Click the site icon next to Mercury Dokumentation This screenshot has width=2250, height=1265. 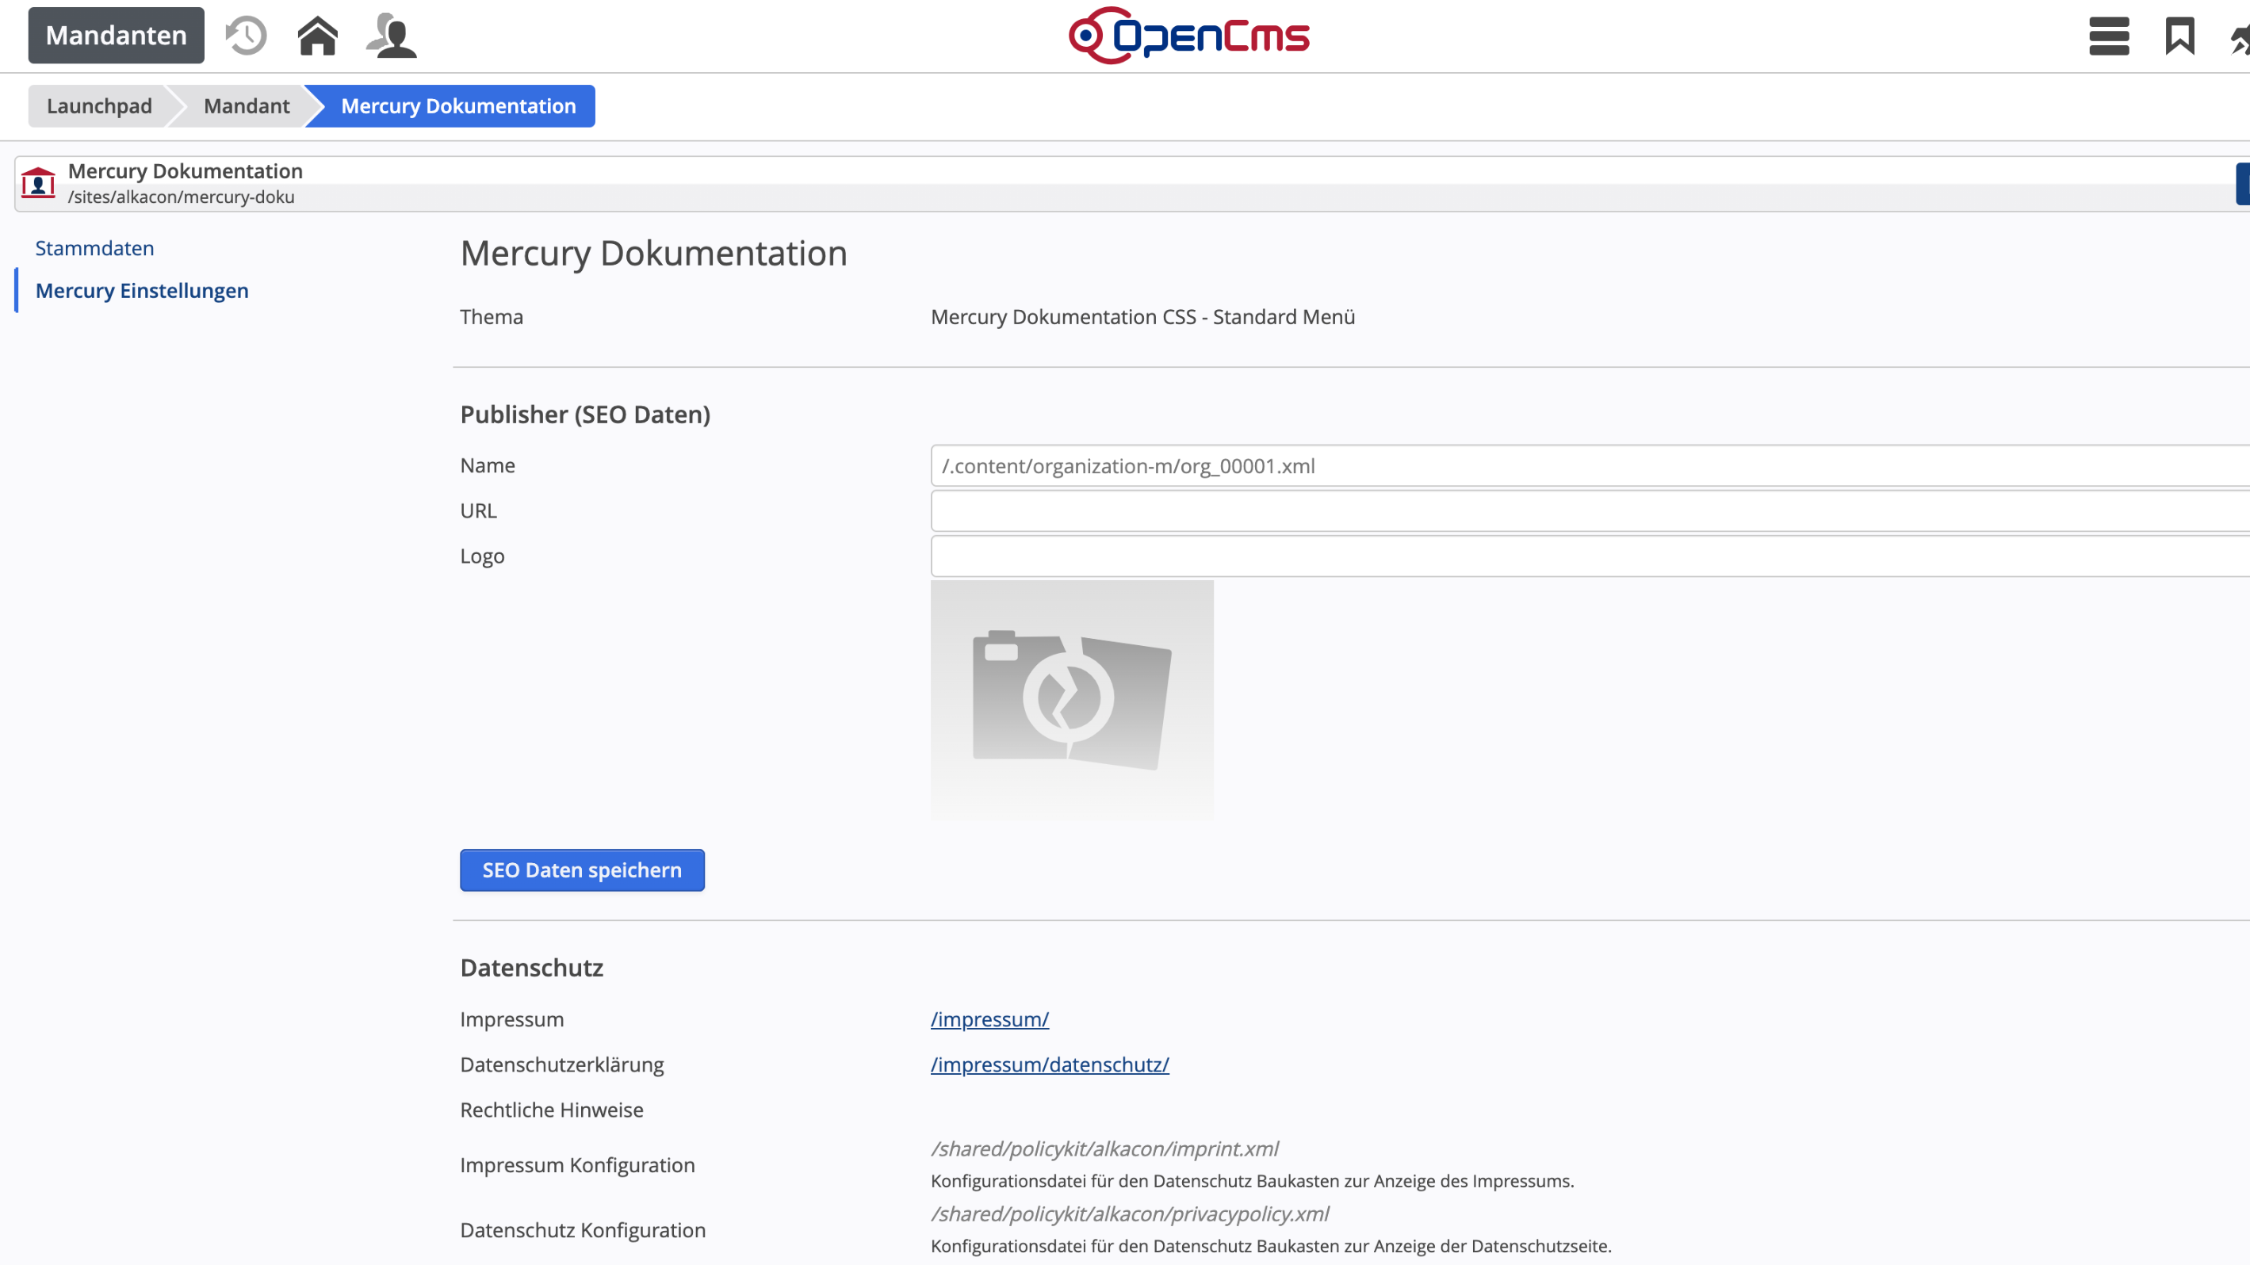coord(37,183)
